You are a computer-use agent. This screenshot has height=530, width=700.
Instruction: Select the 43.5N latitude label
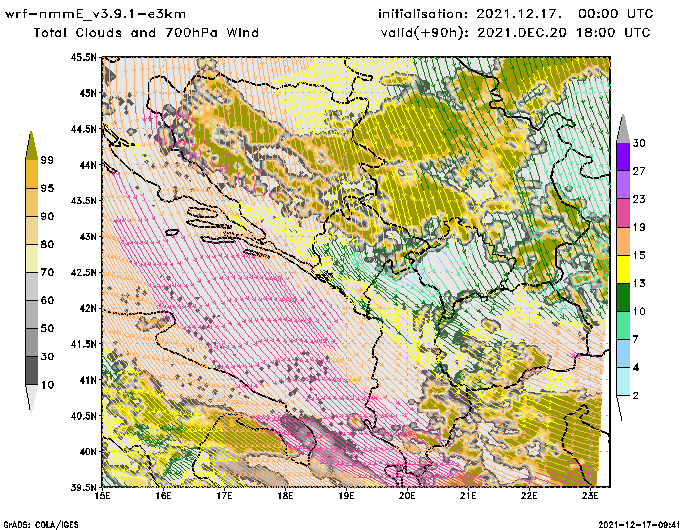coord(83,200)
